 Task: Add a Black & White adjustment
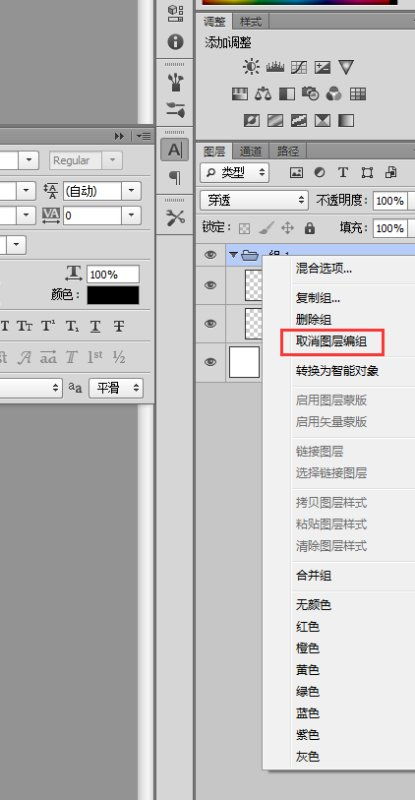pos(286,94)
